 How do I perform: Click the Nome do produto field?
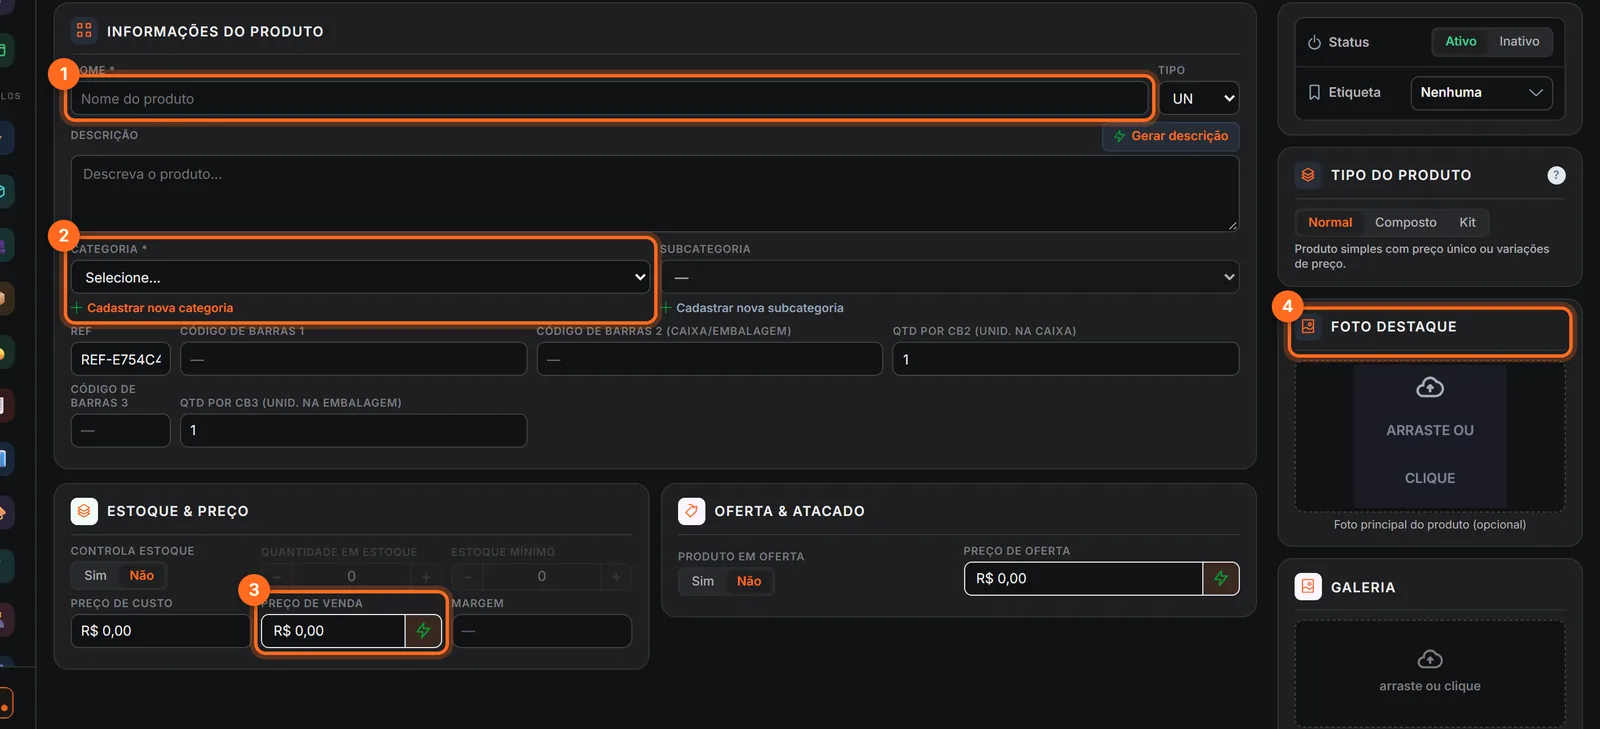tap(609, 98)
